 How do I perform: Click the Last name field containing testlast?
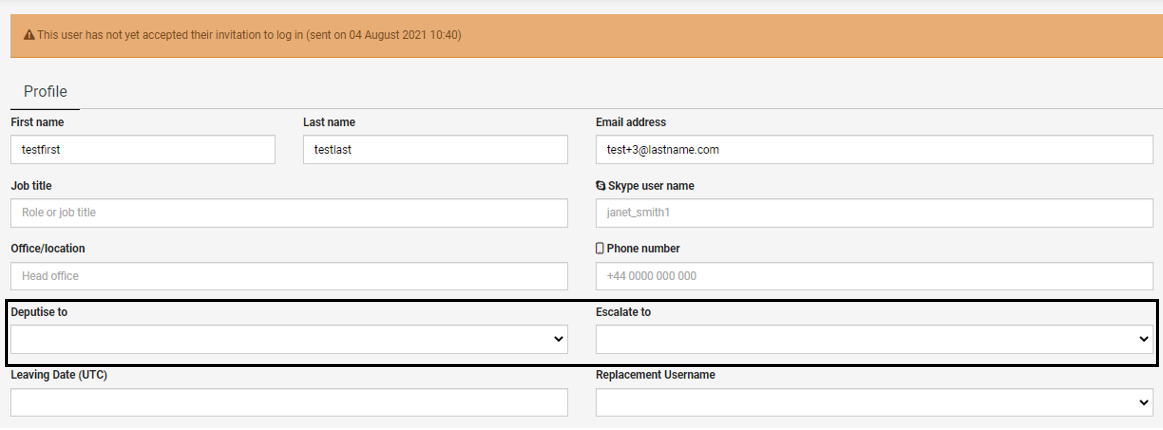click(x=435, y=150)
